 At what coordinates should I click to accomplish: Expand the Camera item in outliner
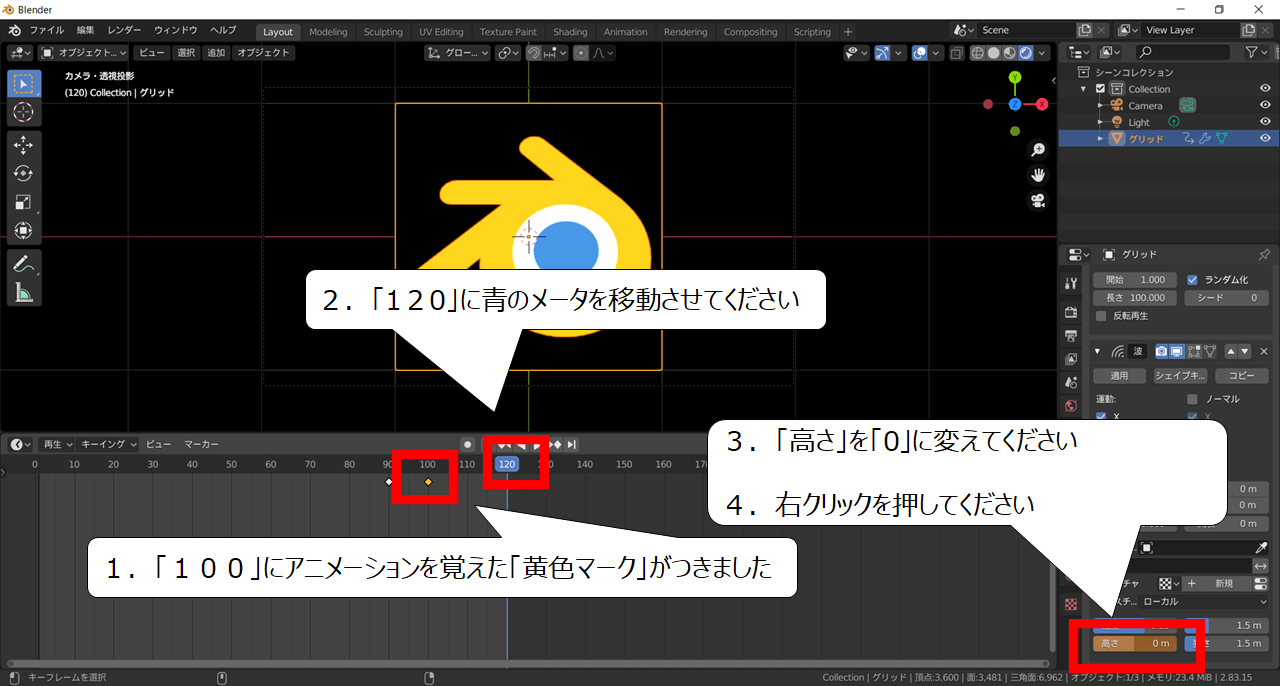pyautogui.click(x=1100, y=106)
